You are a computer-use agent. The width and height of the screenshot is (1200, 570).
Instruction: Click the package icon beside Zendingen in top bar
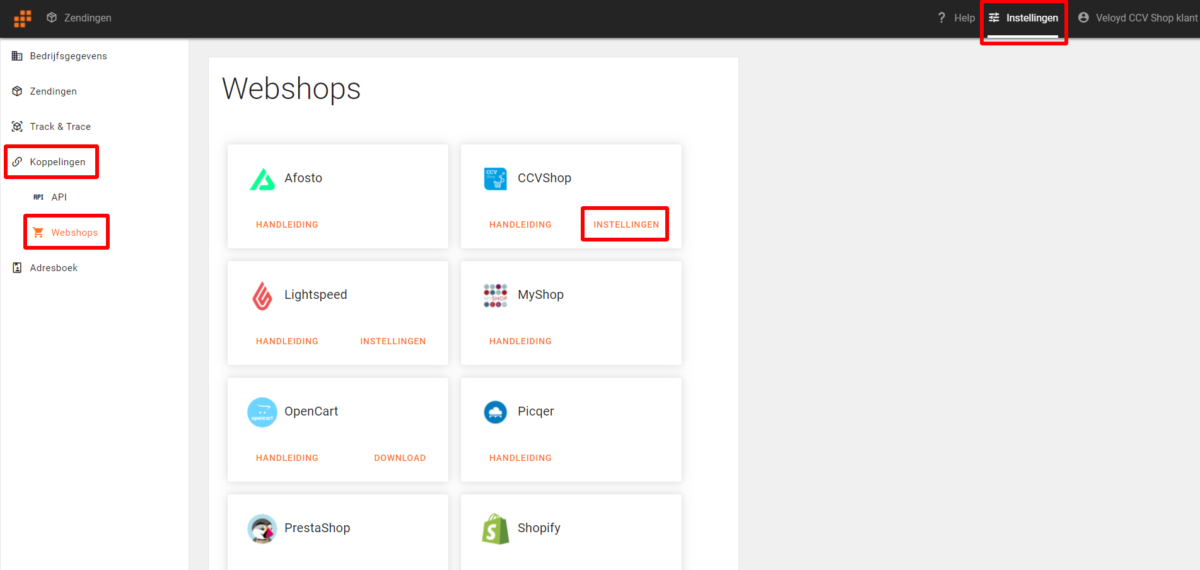coord(51,18)
